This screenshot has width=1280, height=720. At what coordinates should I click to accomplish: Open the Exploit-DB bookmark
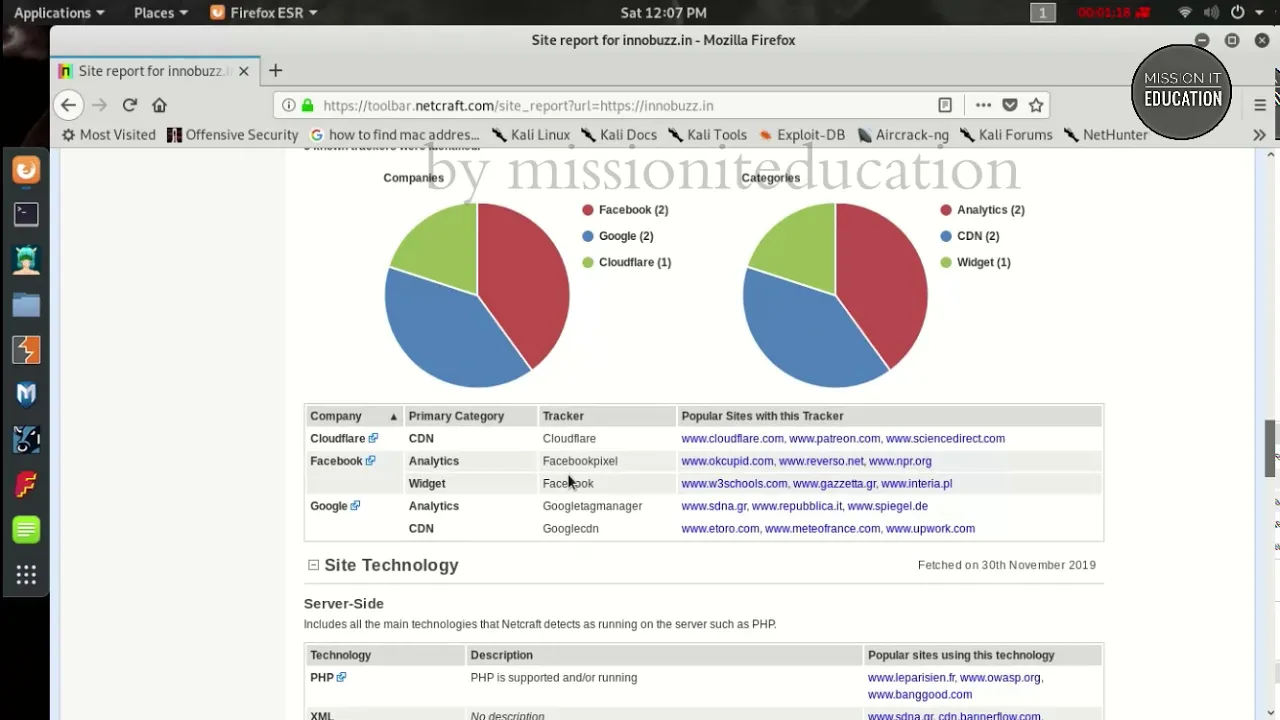tap(802, 135)
